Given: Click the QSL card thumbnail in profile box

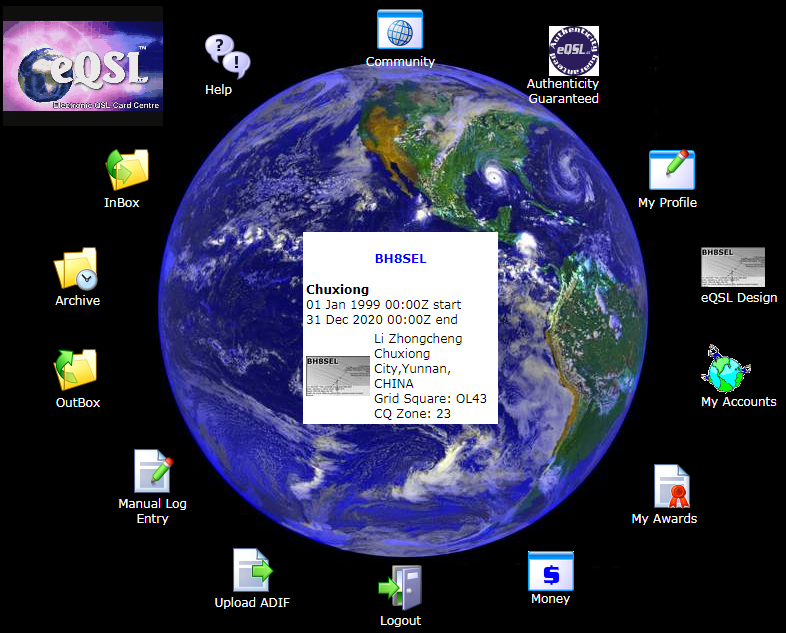Looking at the screenshot, I should [x=336, y=375].
